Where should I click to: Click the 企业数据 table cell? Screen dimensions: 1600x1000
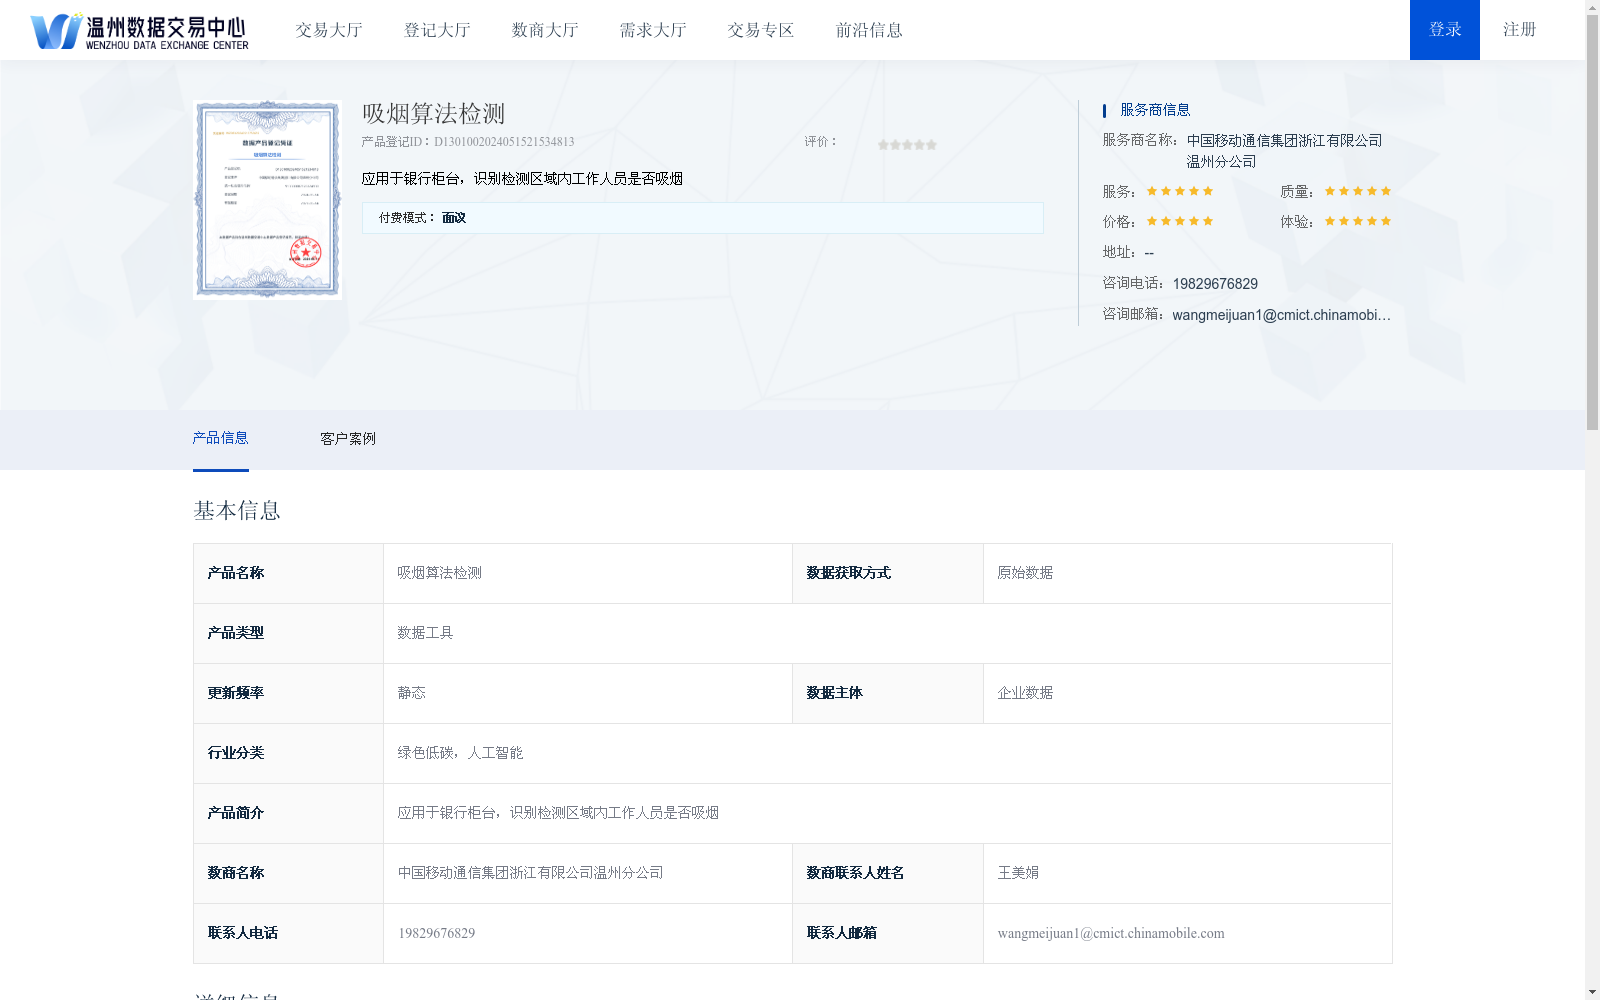pyautogui.click(x=1187, y=693)
